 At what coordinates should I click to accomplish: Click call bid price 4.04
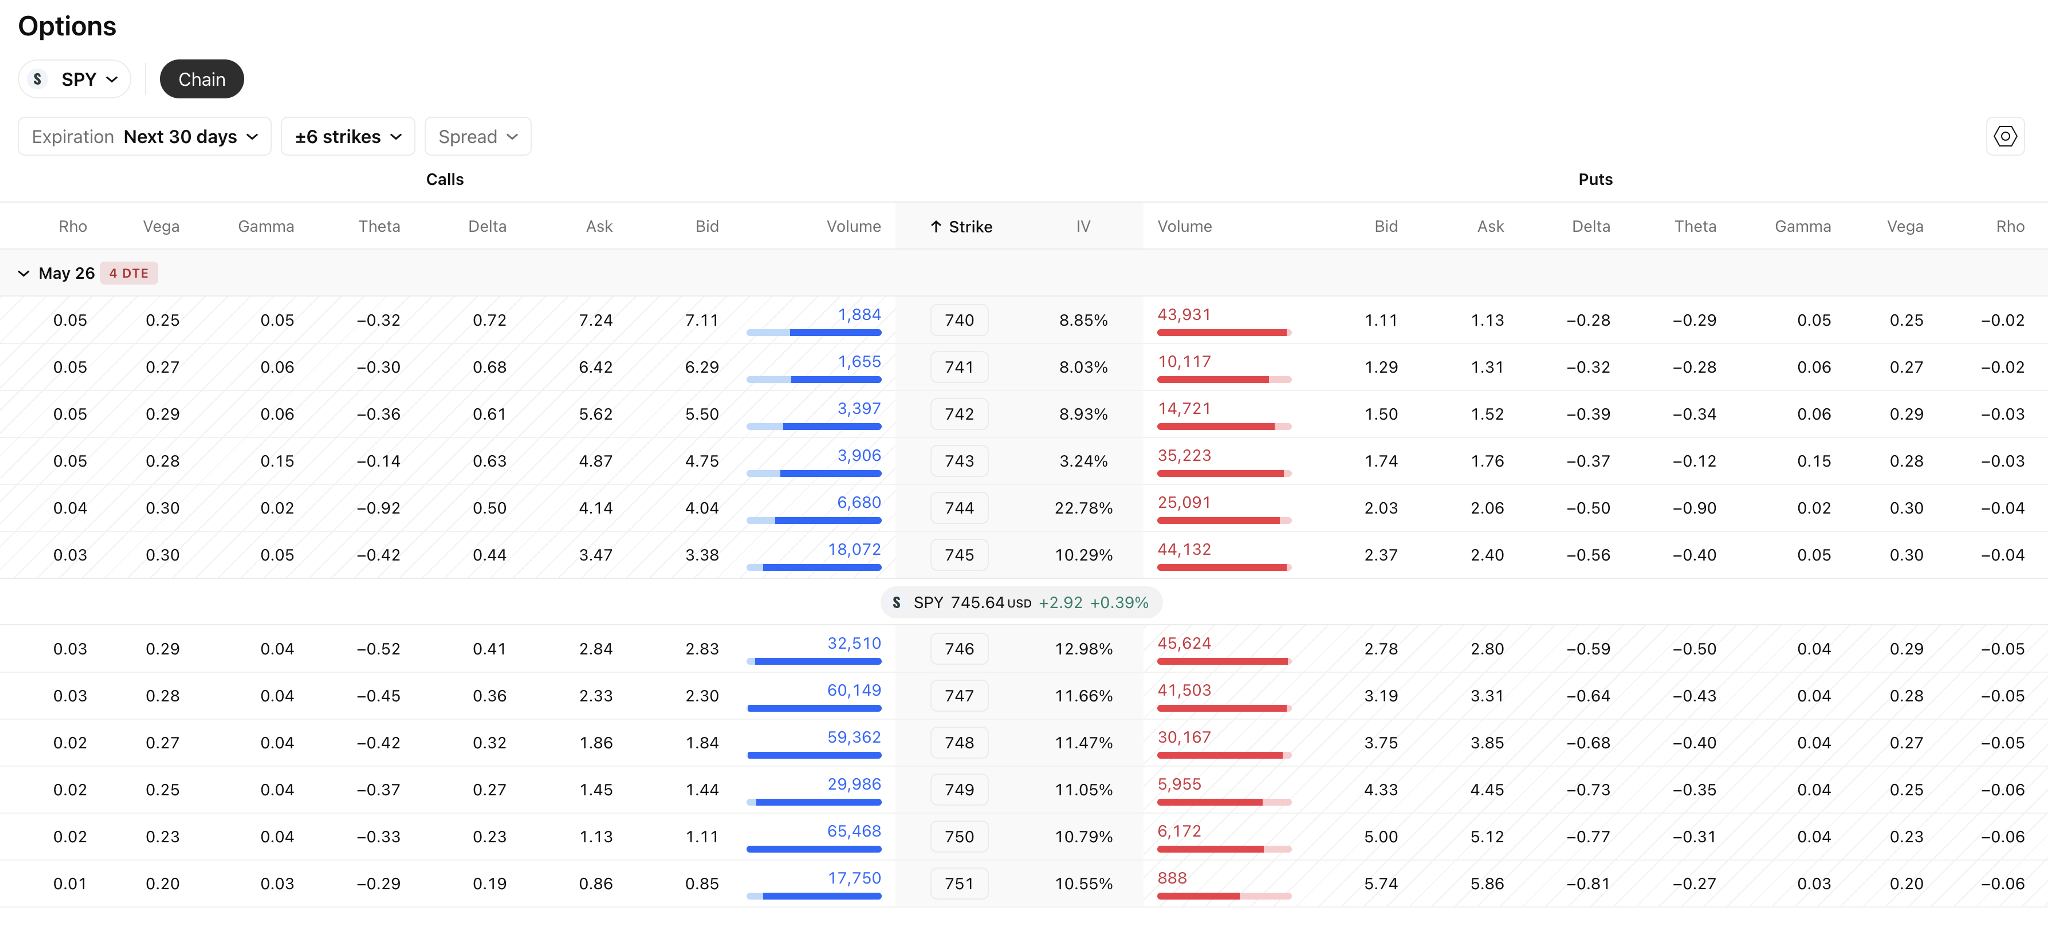coord(702,508)
